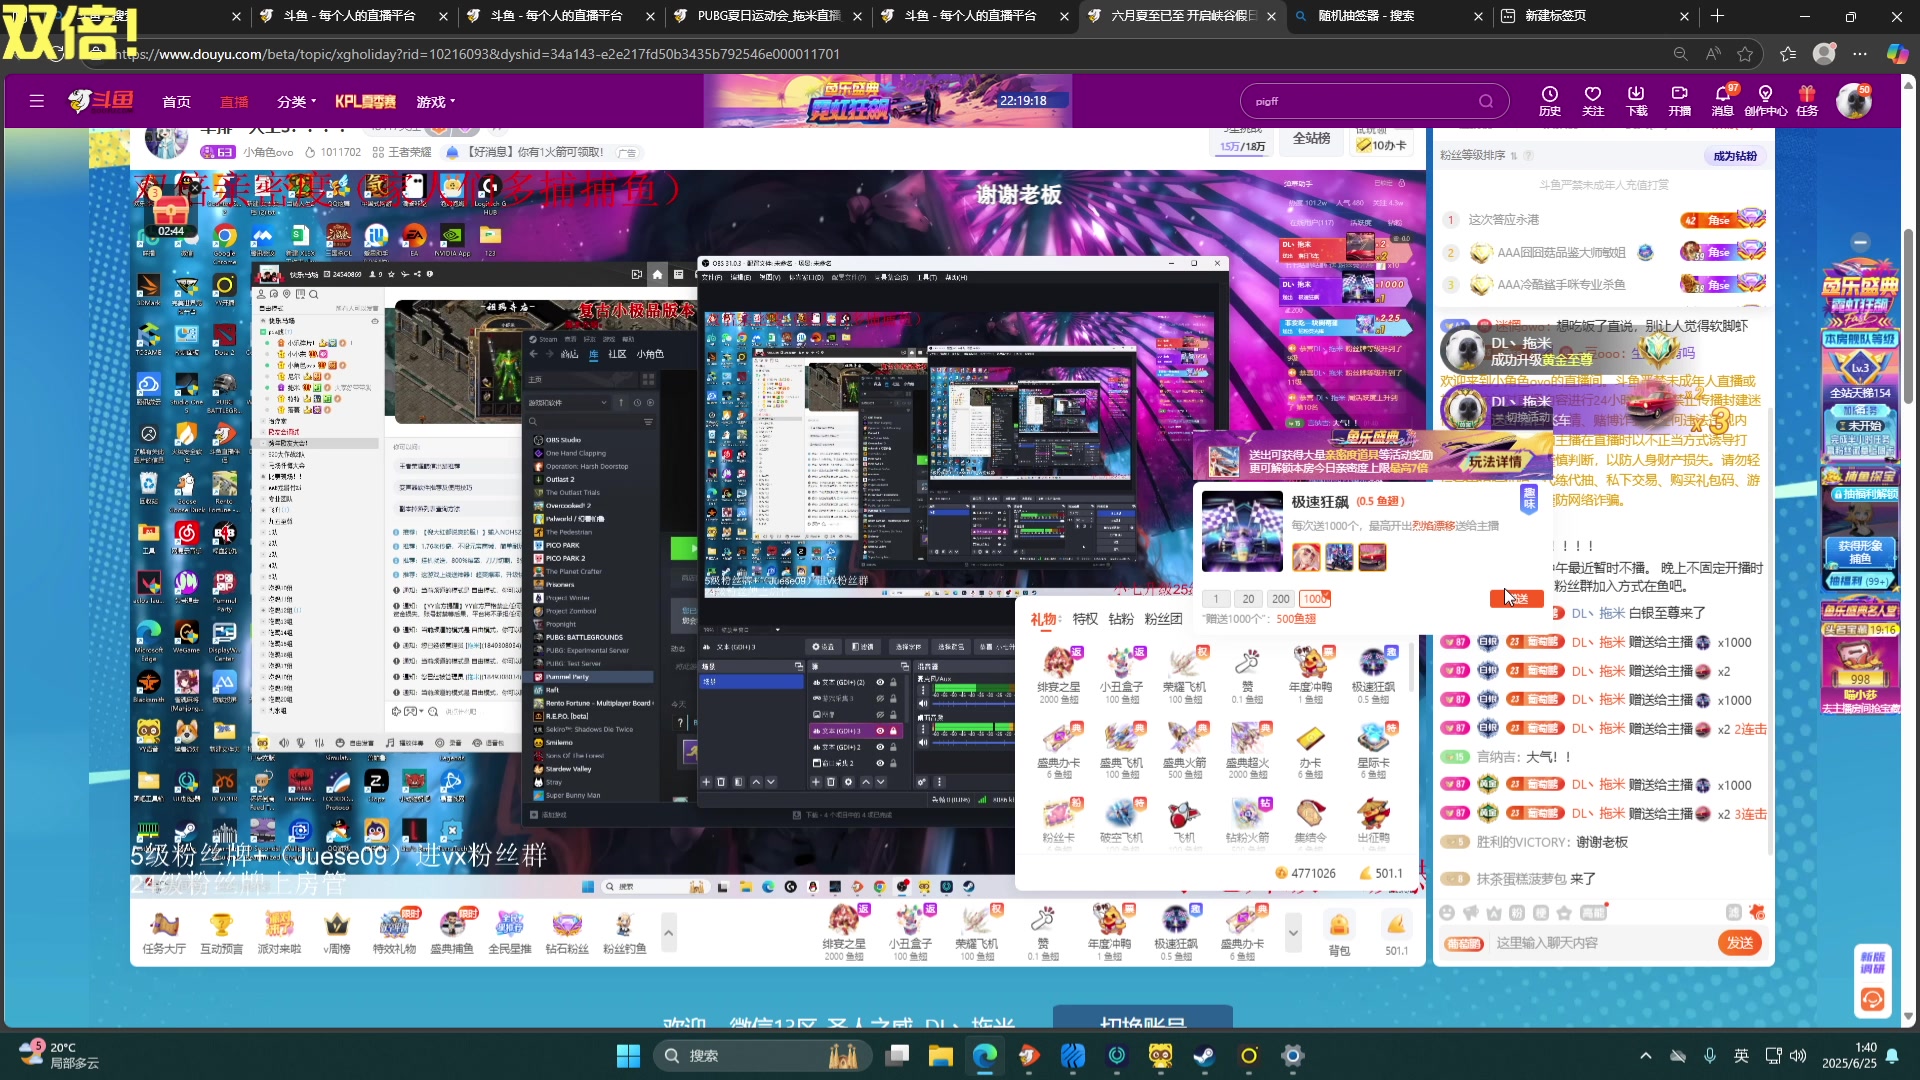The image size is (1920, 1080).
Task: Click 互动预言 trophy icon
Action: (221, 933)
